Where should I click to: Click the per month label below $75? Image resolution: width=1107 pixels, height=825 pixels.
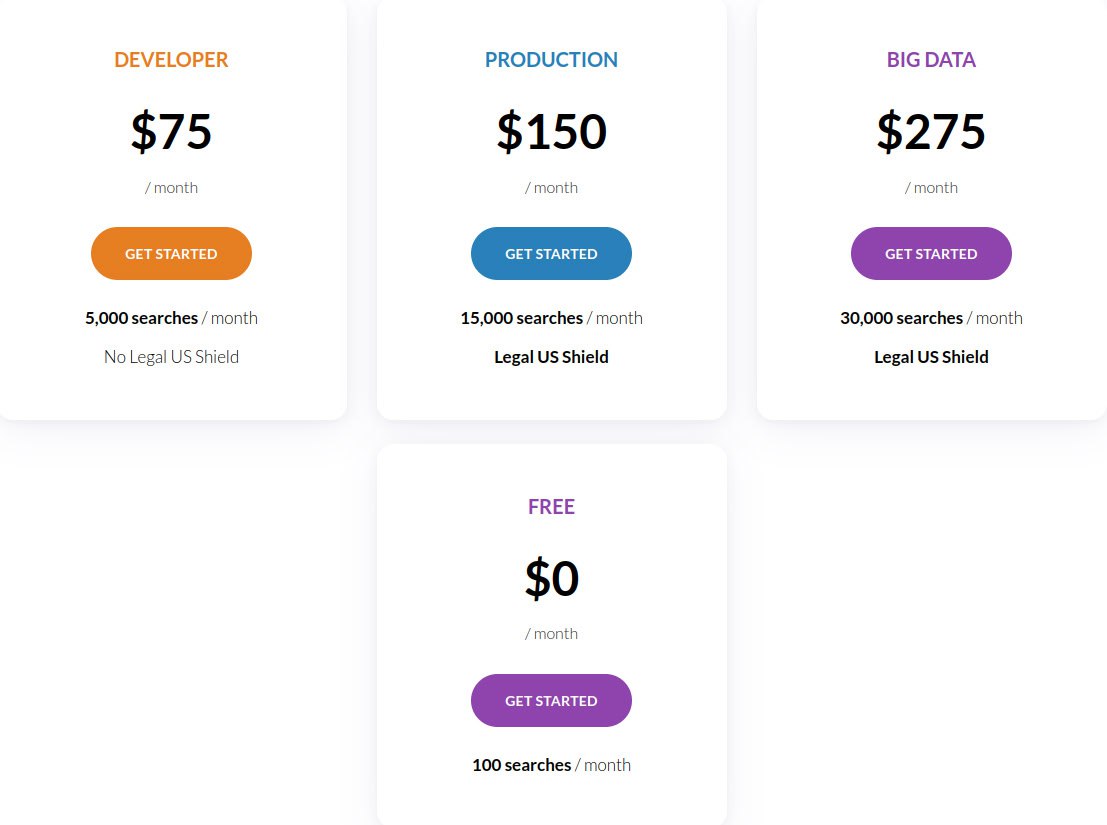(171, 188)
